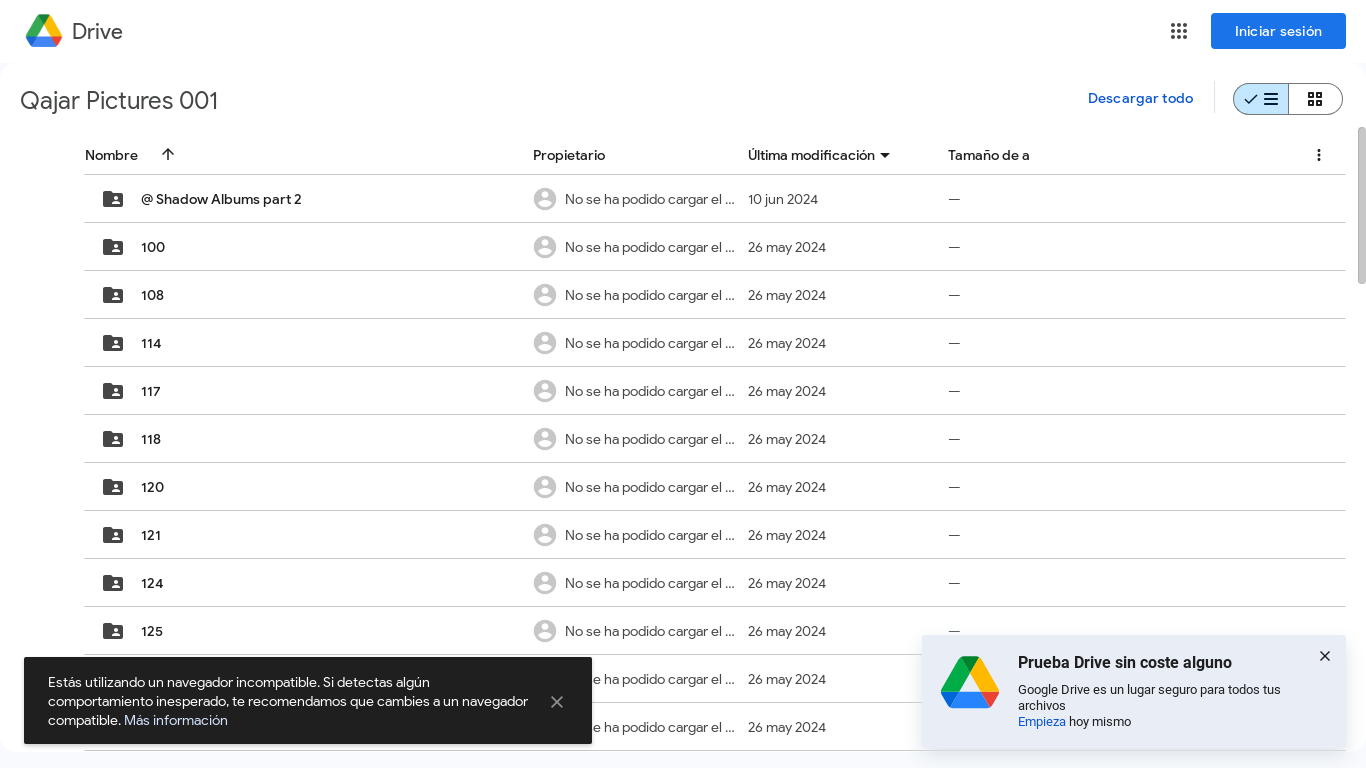The width and height of the screenshot is (1366, 768).
Task: Click the Nombre column header
Action: (x=111, y=155)
